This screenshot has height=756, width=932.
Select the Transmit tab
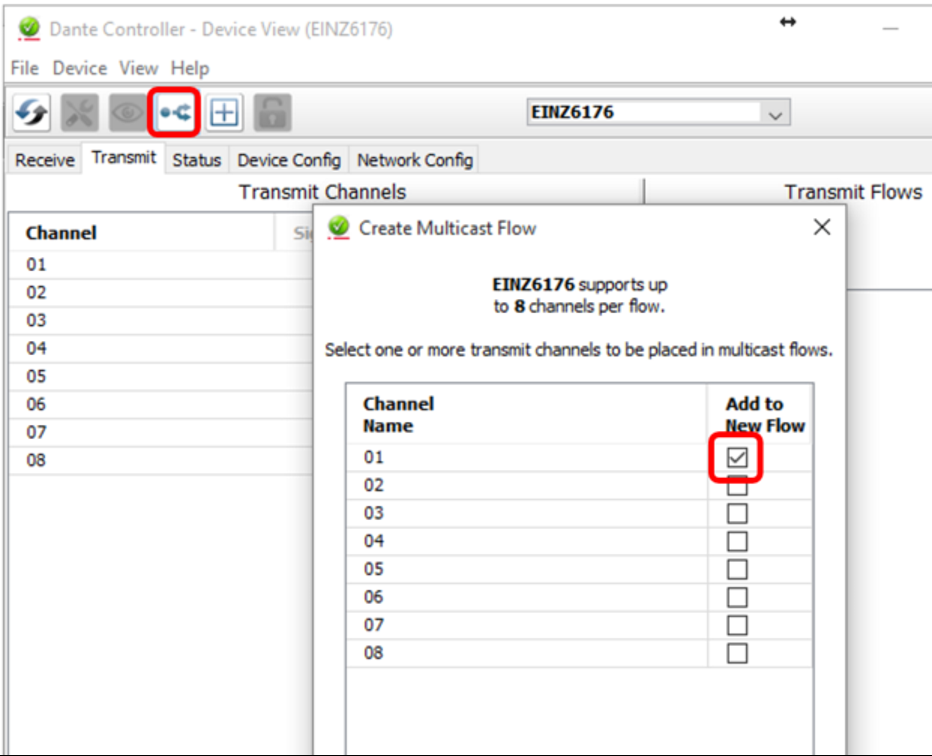(124, 158)
